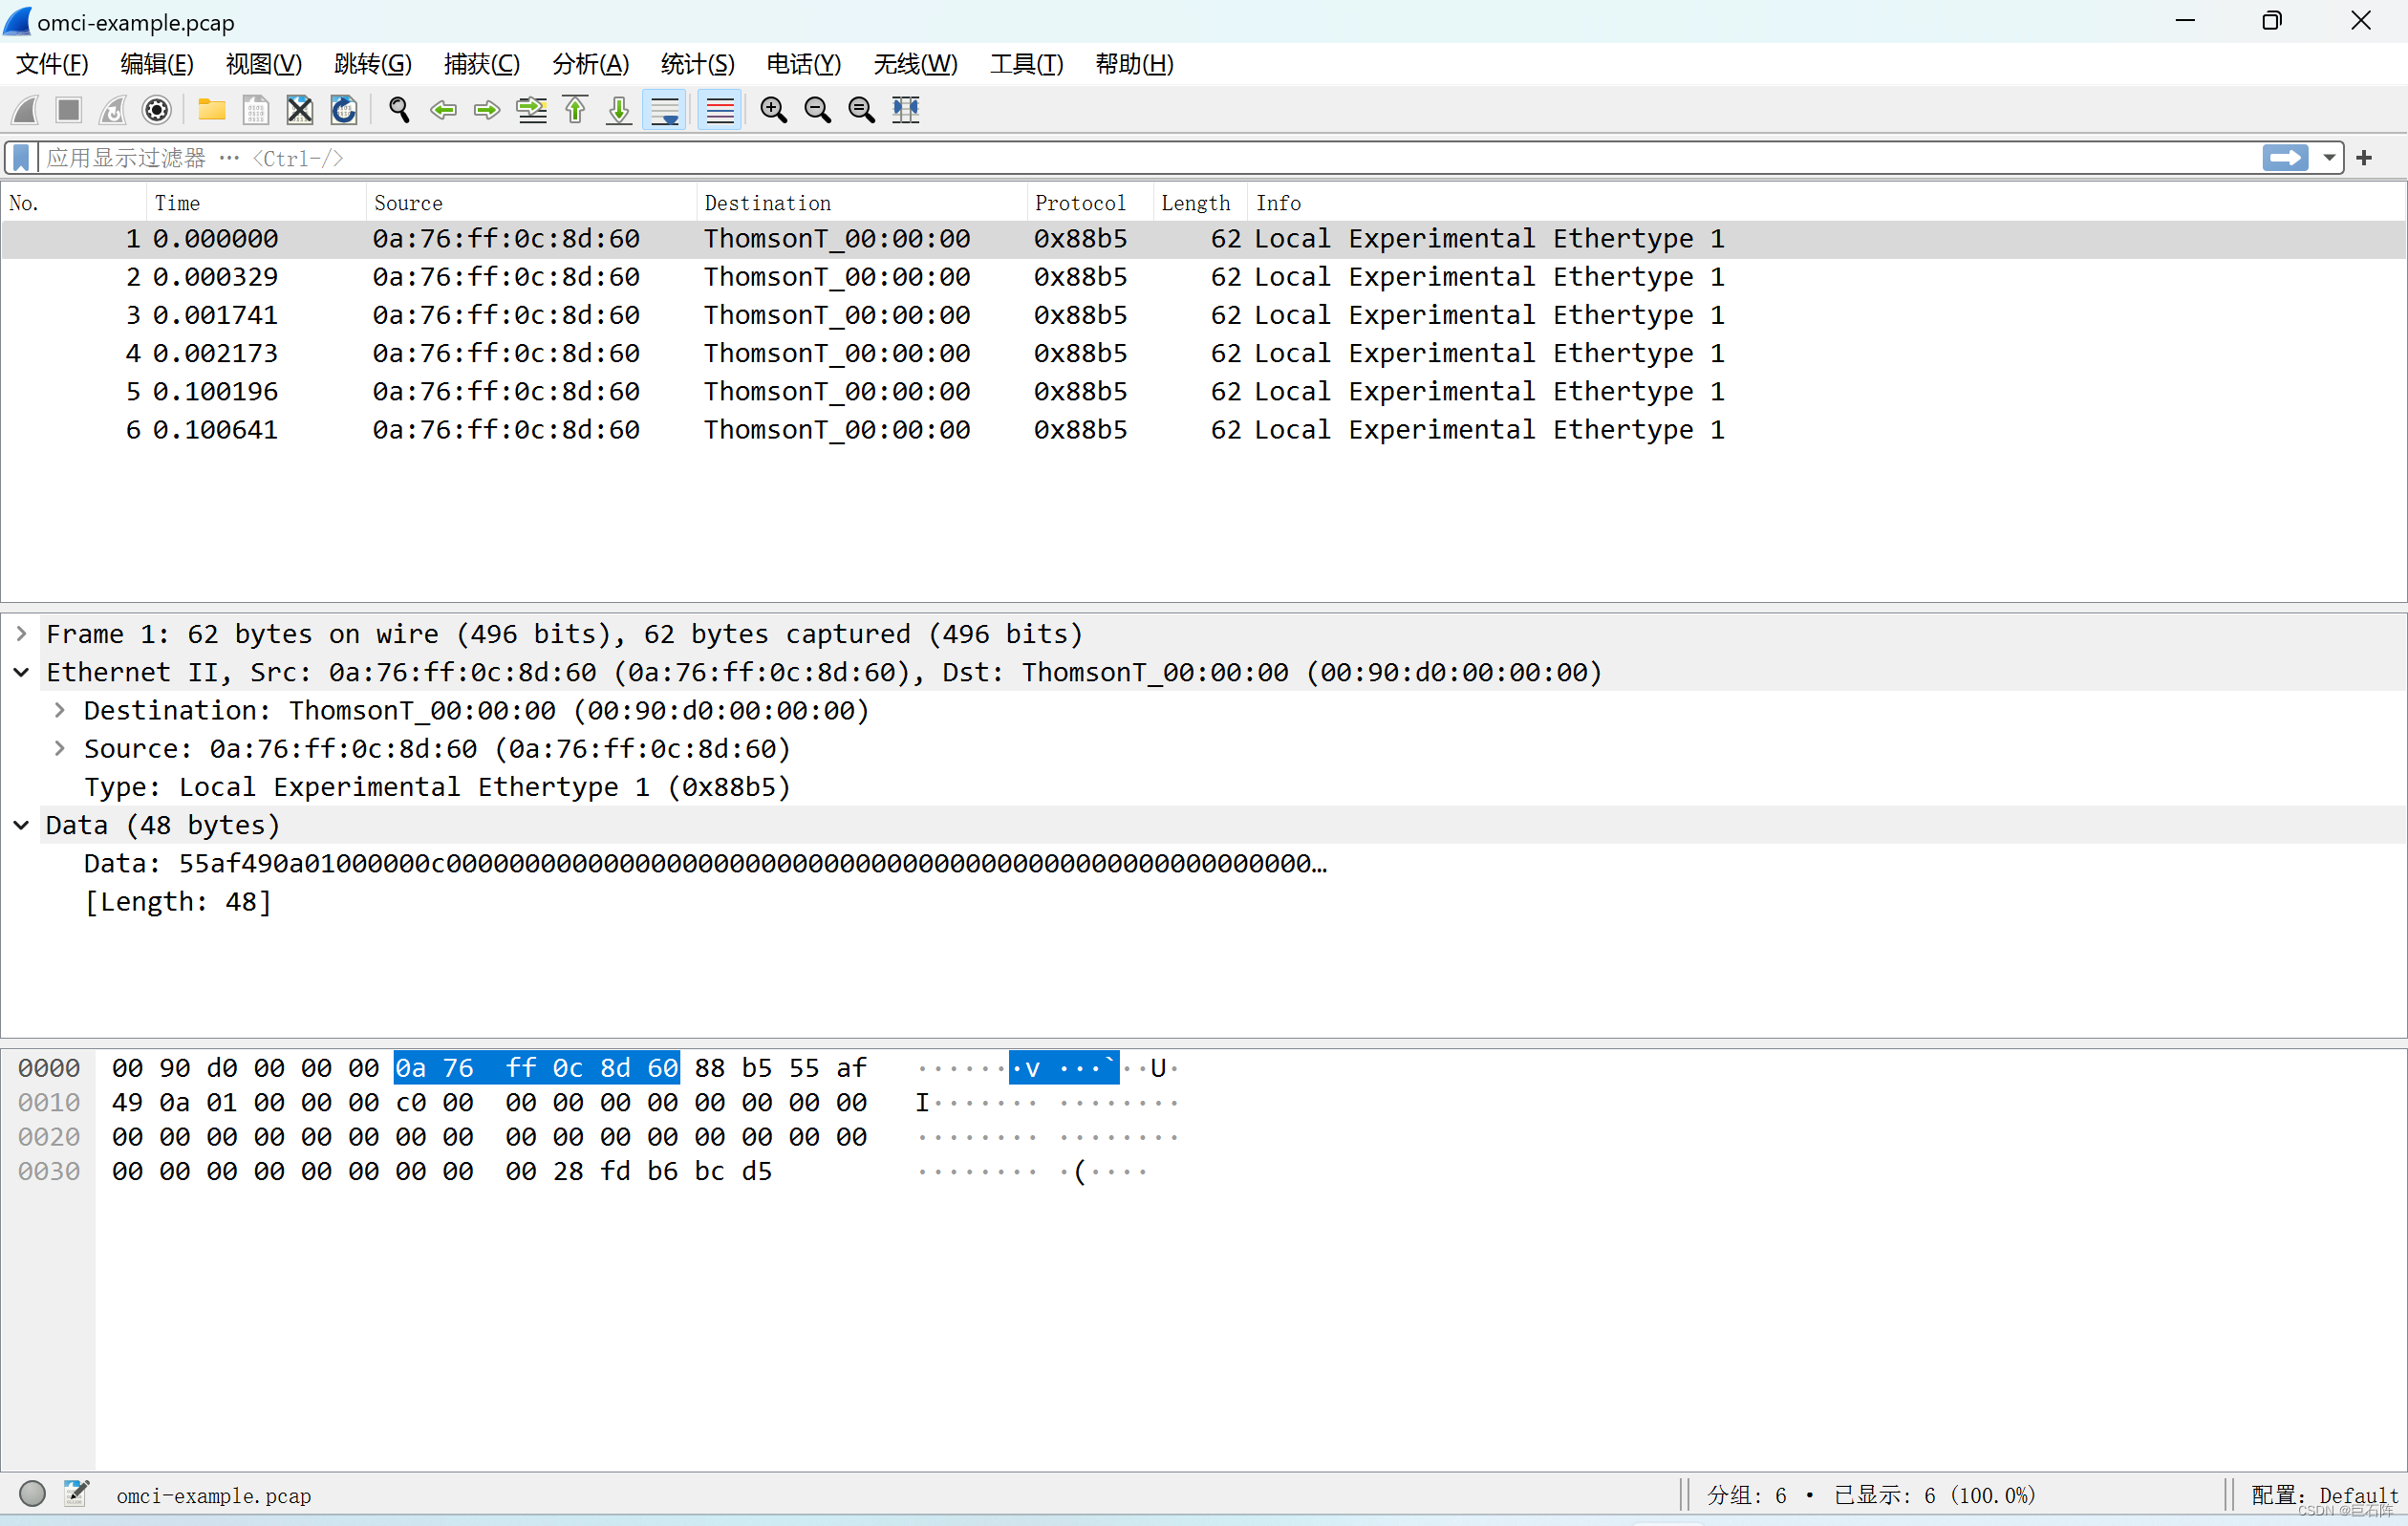Open a capture file with the folder icon
2408x1526 pixels.
tap(211, 110)
